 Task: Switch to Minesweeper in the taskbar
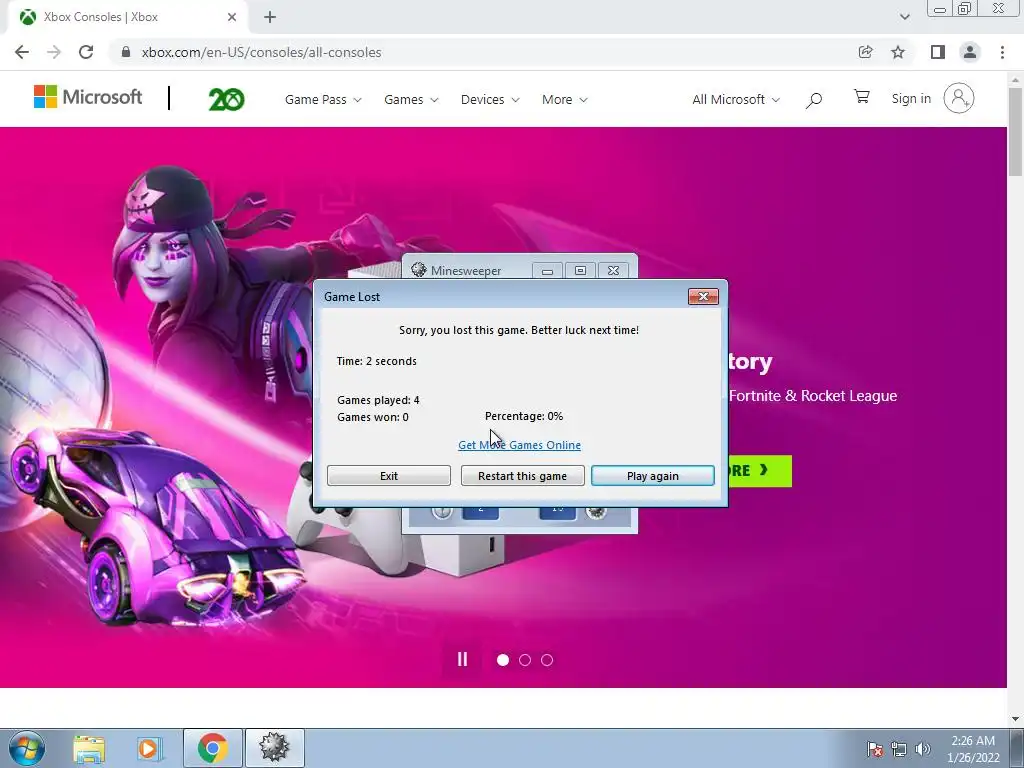click(274, 748)
